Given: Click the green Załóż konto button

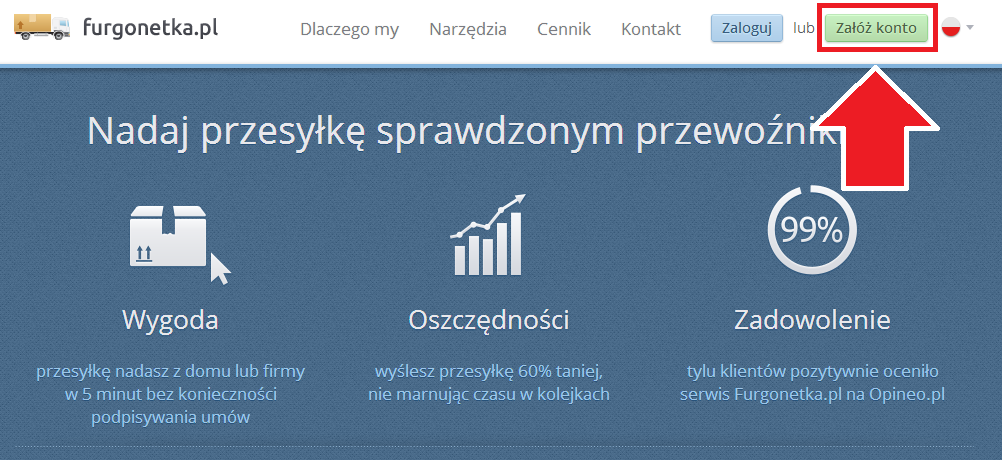Looking at the screenshot, I should click(876, 28).
